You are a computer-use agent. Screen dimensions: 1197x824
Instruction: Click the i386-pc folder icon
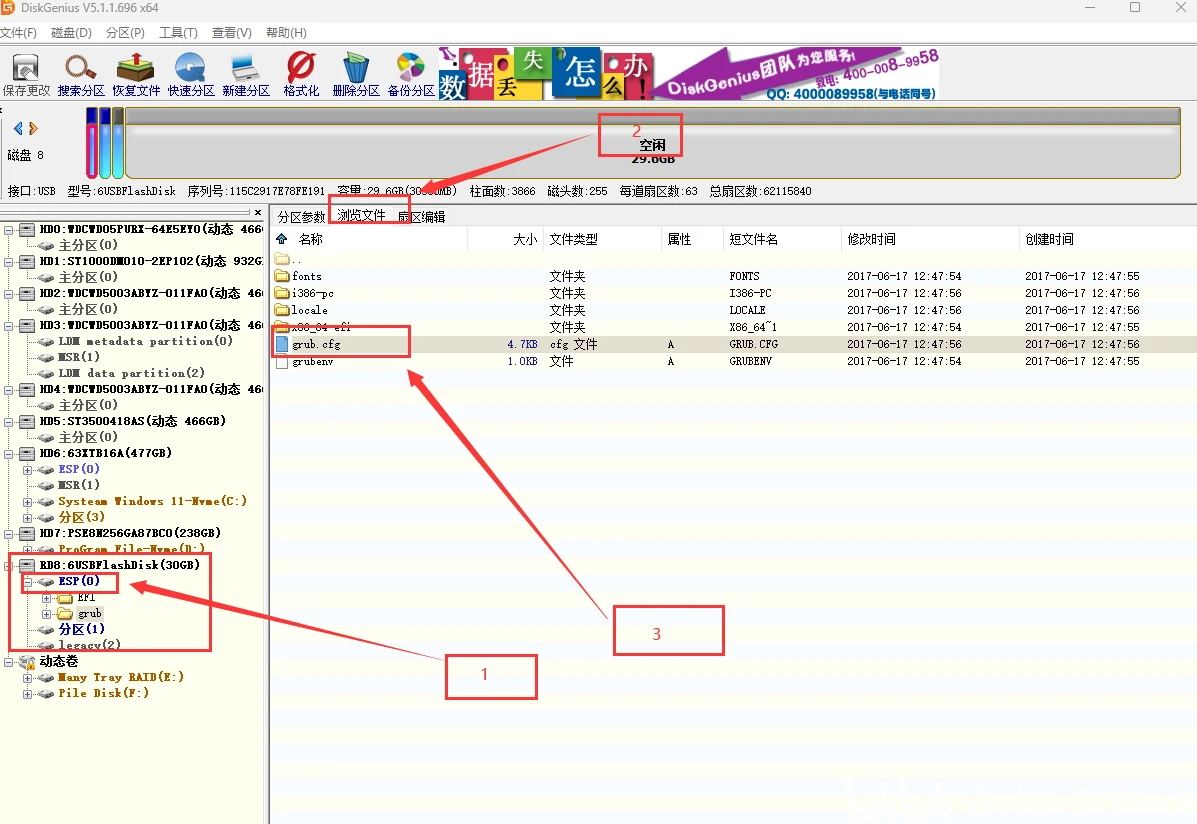click(x=282, y=292)
